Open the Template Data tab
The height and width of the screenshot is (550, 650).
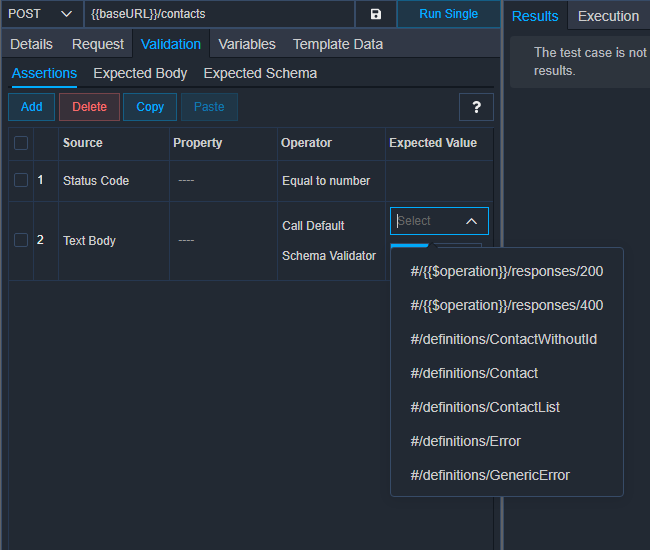[x=338, y=44]
